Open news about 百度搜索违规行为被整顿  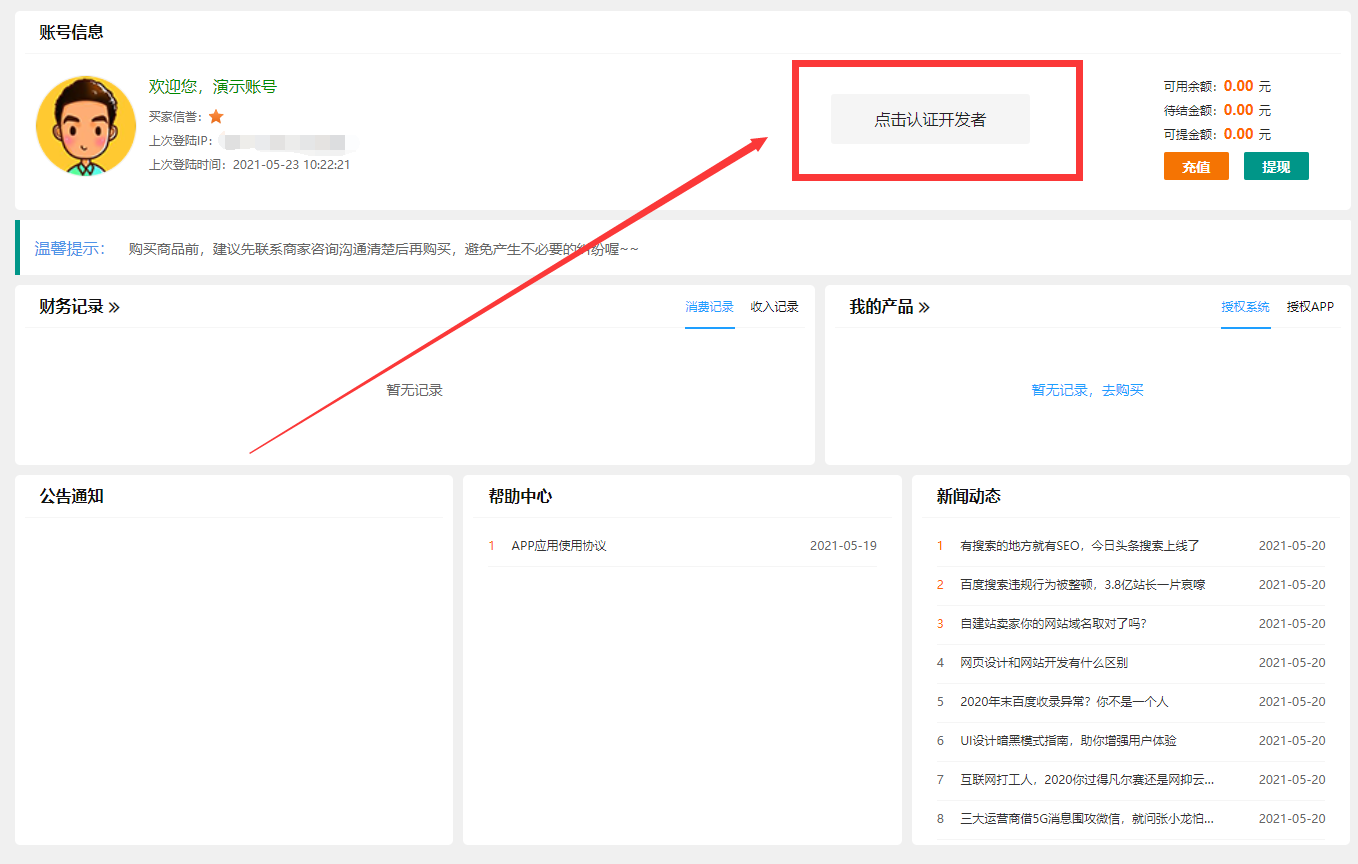pyautogui.click(x=1082, y=585)
